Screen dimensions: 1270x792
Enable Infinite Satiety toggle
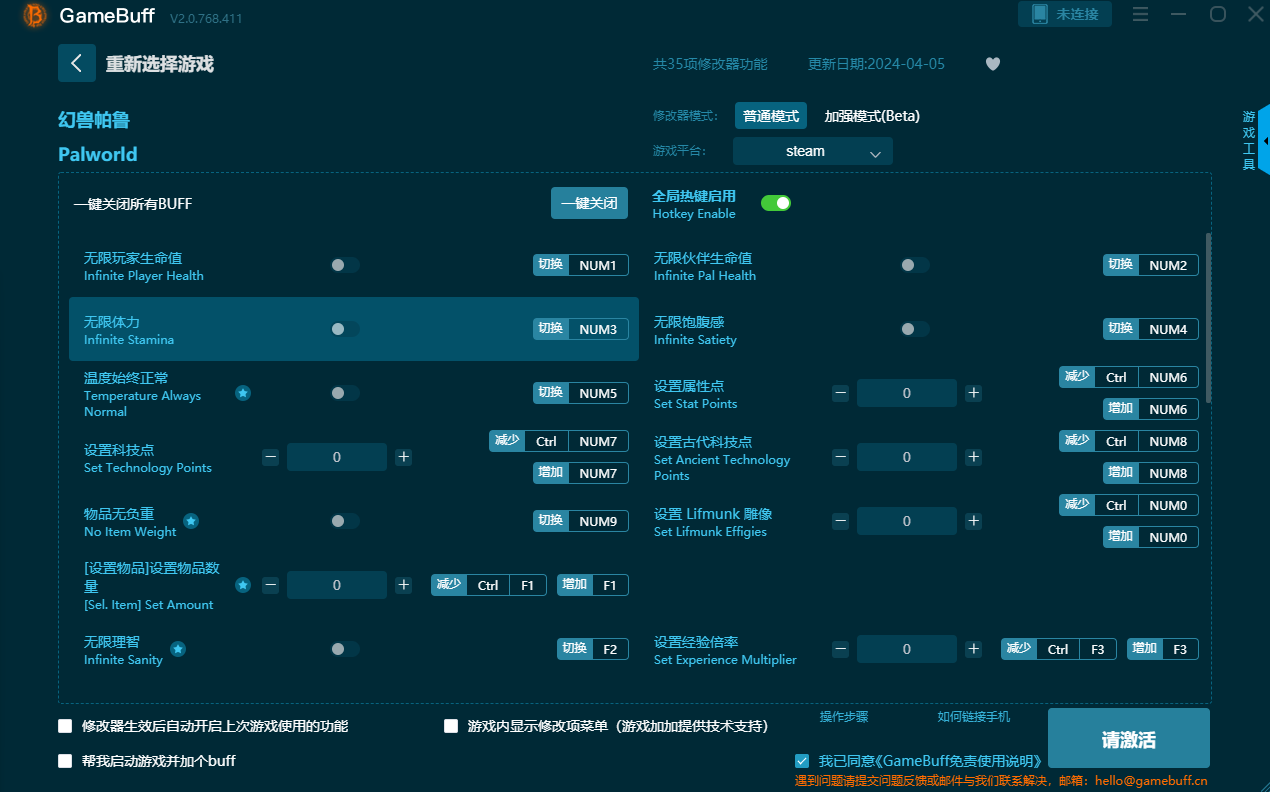click(915, 329)
